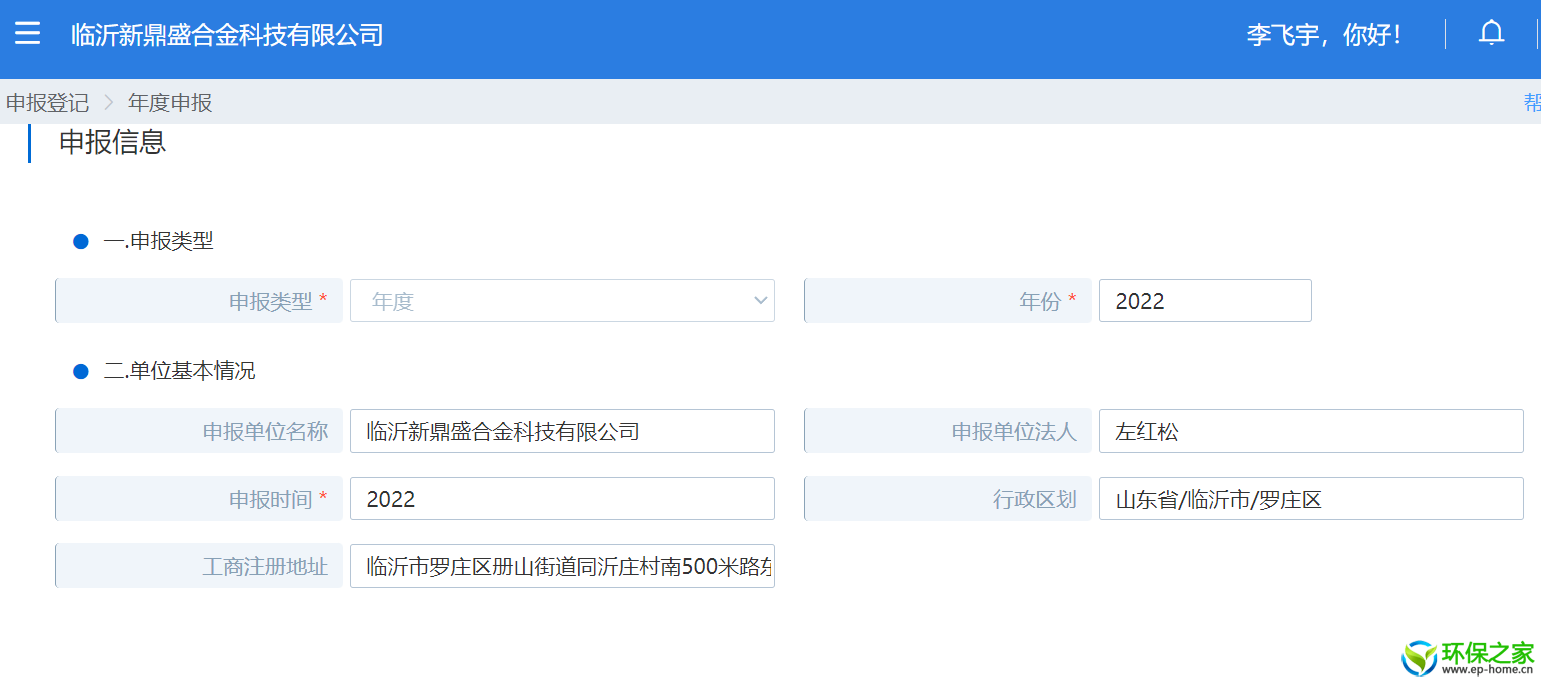Go to 申报登记 in the breadcrumb
Screen dimensions: 1541x683
click(47, 103)
